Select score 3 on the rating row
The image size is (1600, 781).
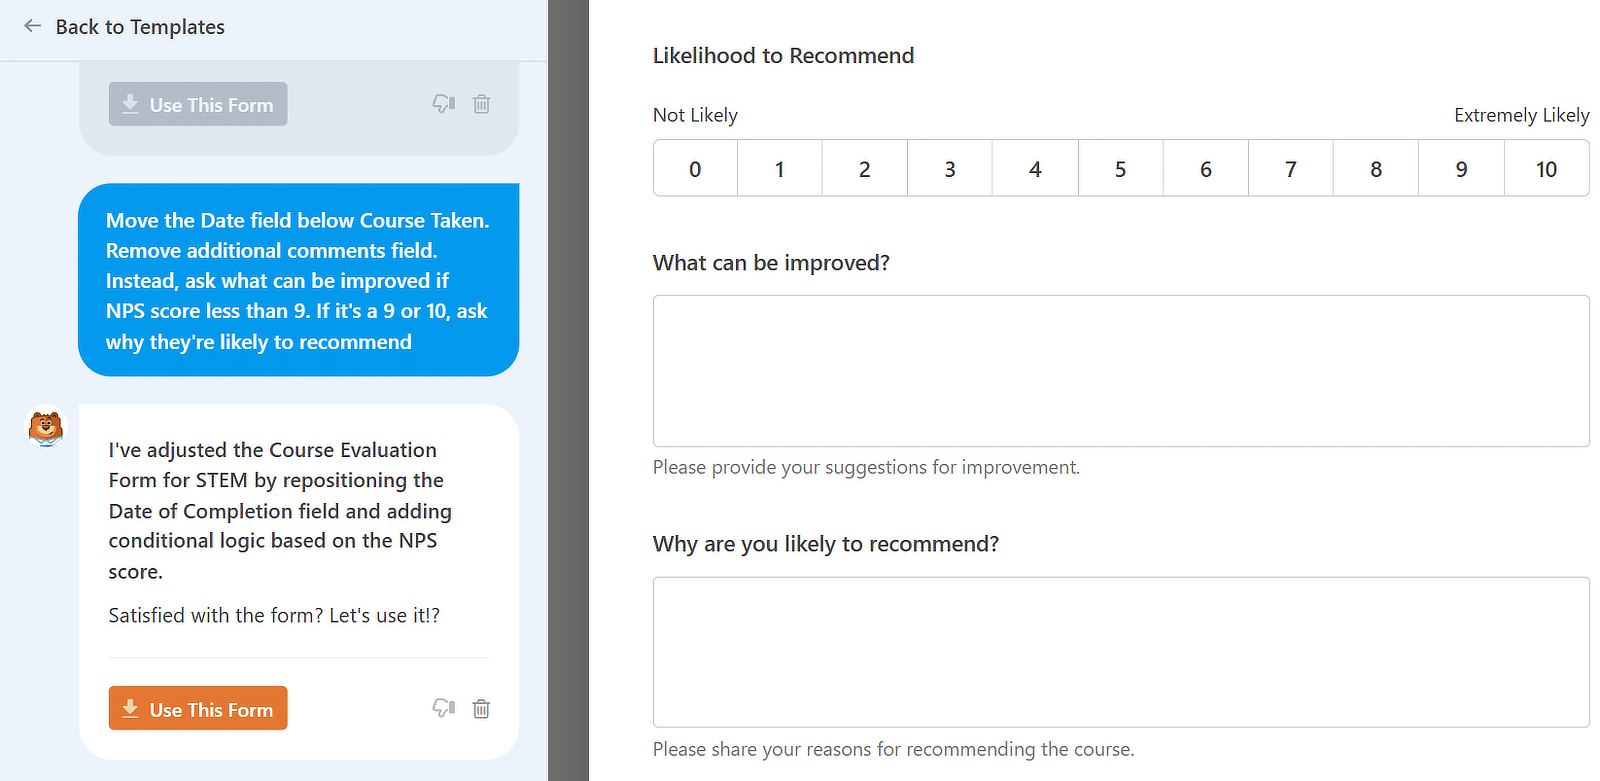pyautogui.click(x=949, y=168)
